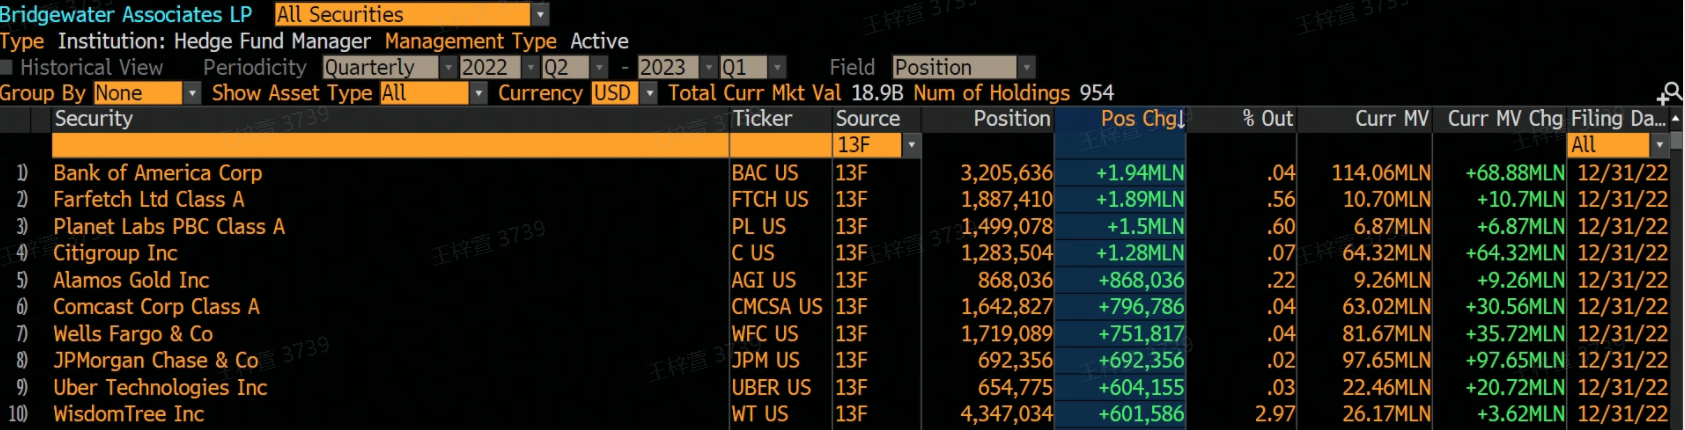This screenshot has height=430, width=1685.
Task: Click the orange security filter input field
Action: [390, 145]
